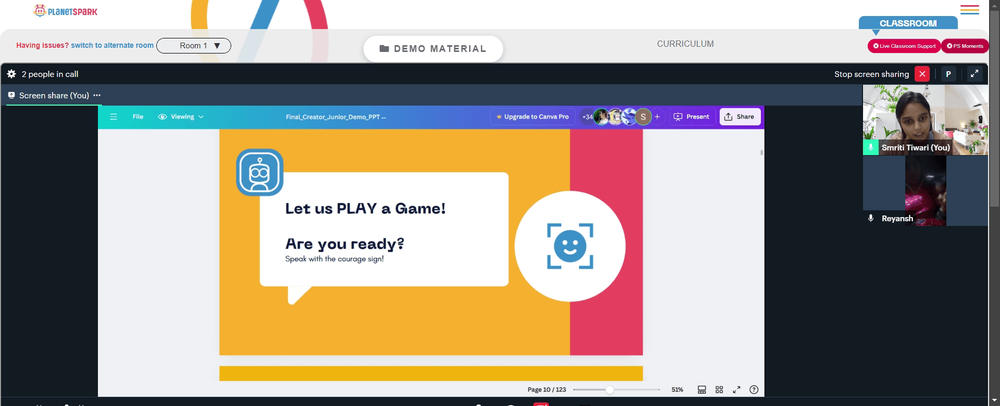Click the smiley face scan icon
This screenshot has width=1000, height=406.
[570, 246]
